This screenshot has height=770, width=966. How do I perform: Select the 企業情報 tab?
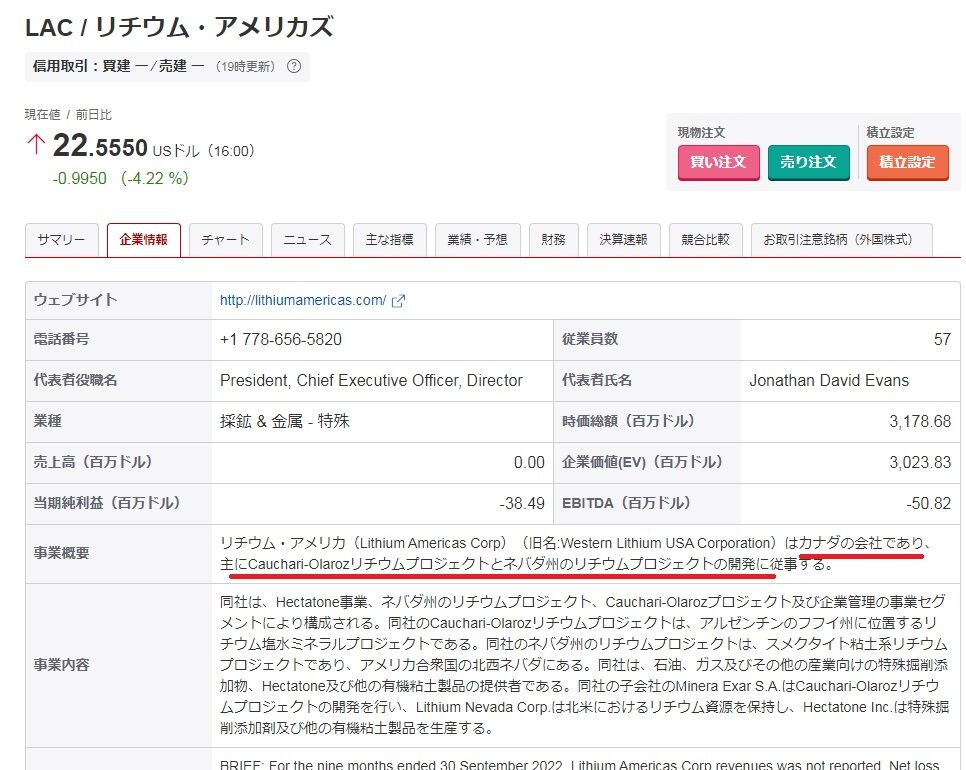tap(144, 240)
